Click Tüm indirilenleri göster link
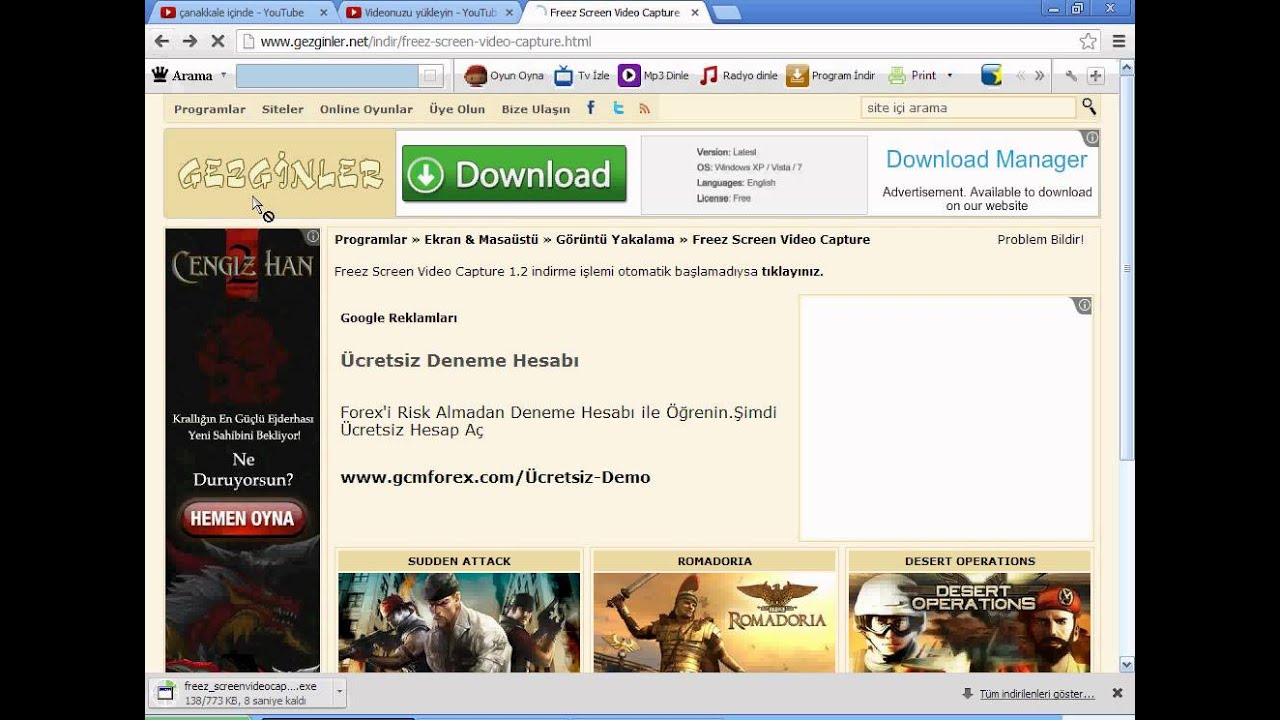The height and width of the screenshot is (720, 1280). pos(1036,693)
